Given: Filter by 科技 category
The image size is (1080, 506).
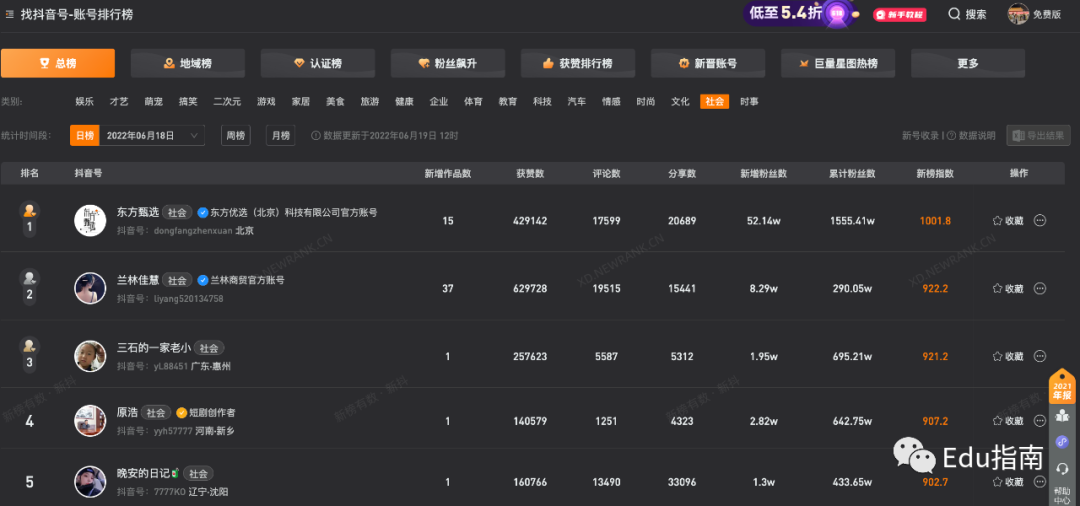Looking at the screenshot, I should (x=542, y=101).
